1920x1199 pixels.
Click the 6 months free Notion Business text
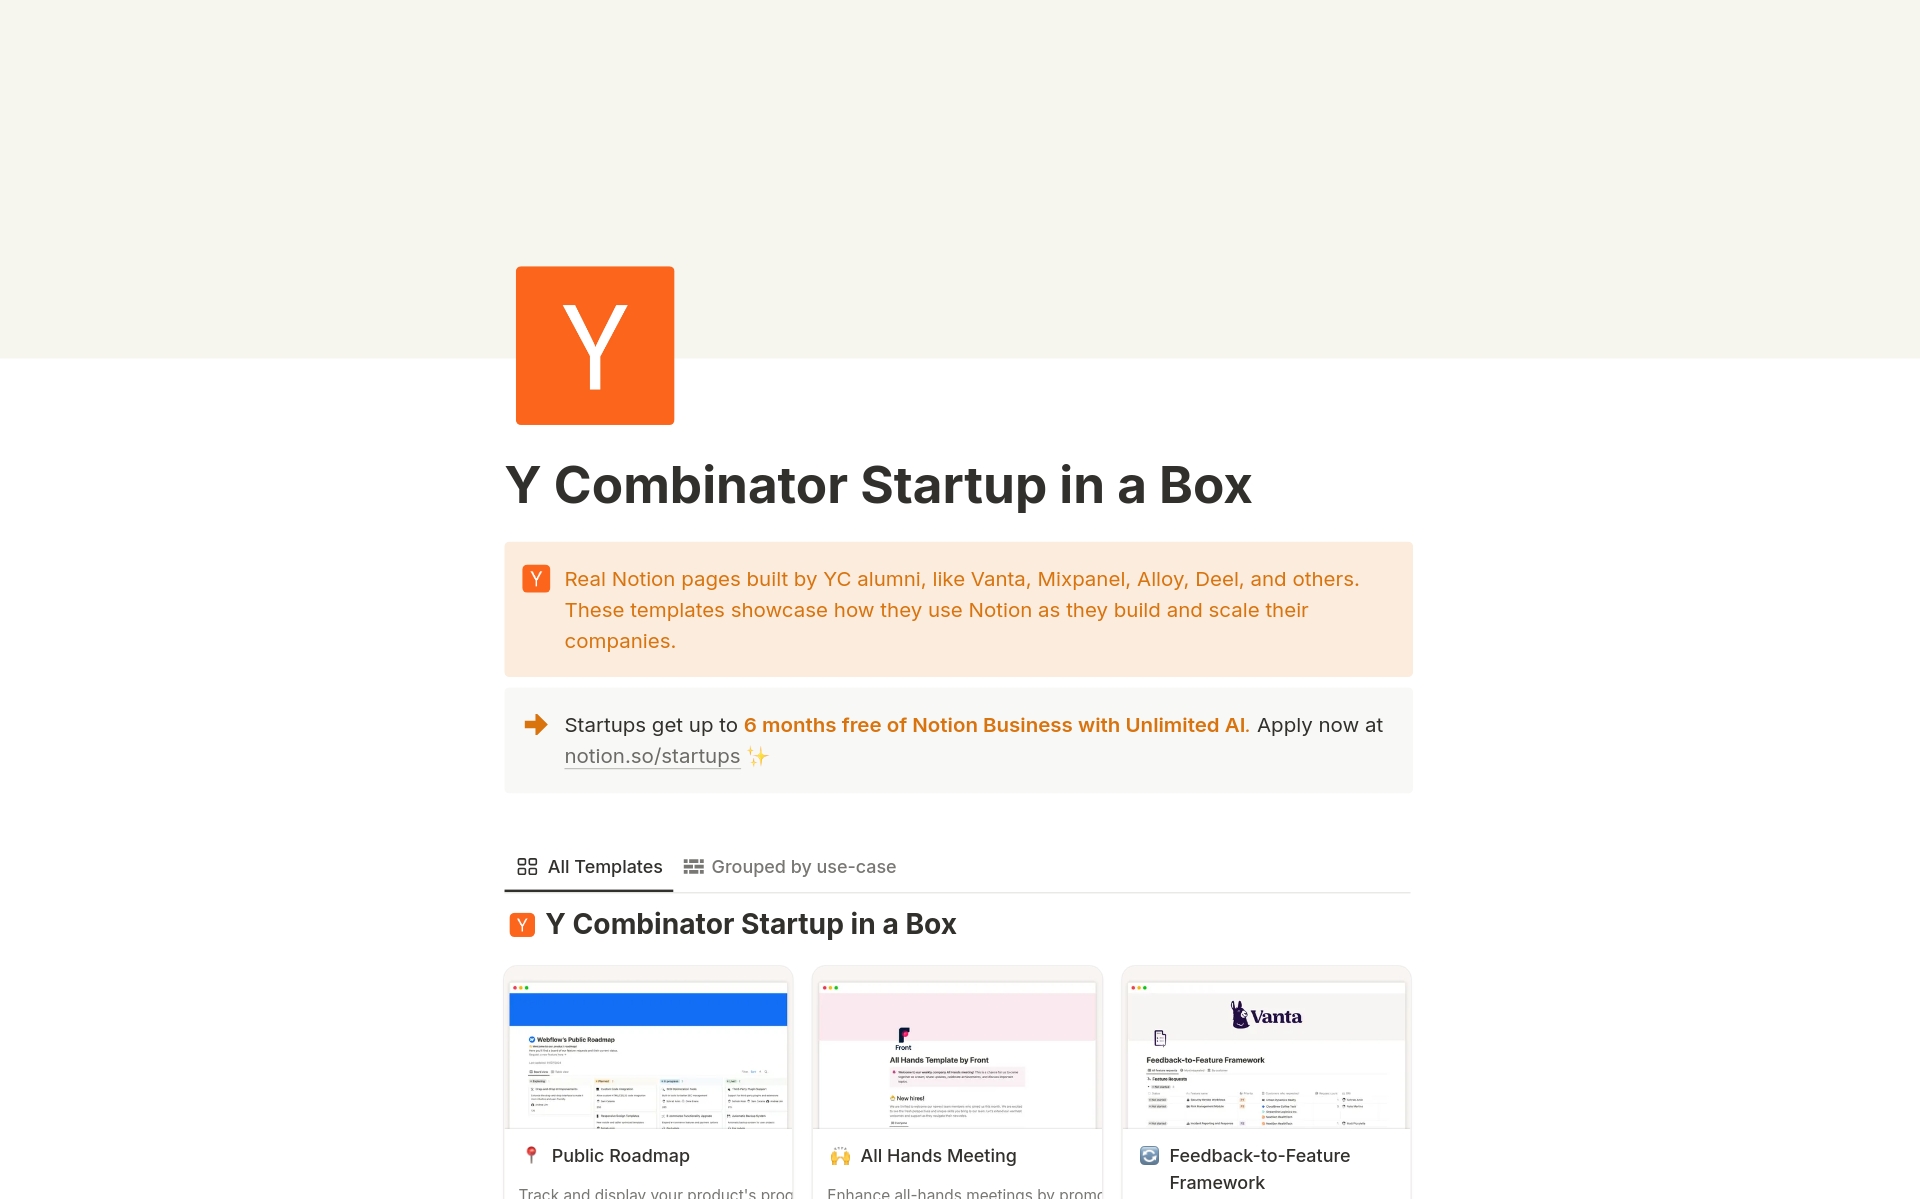tap(996, 725)
